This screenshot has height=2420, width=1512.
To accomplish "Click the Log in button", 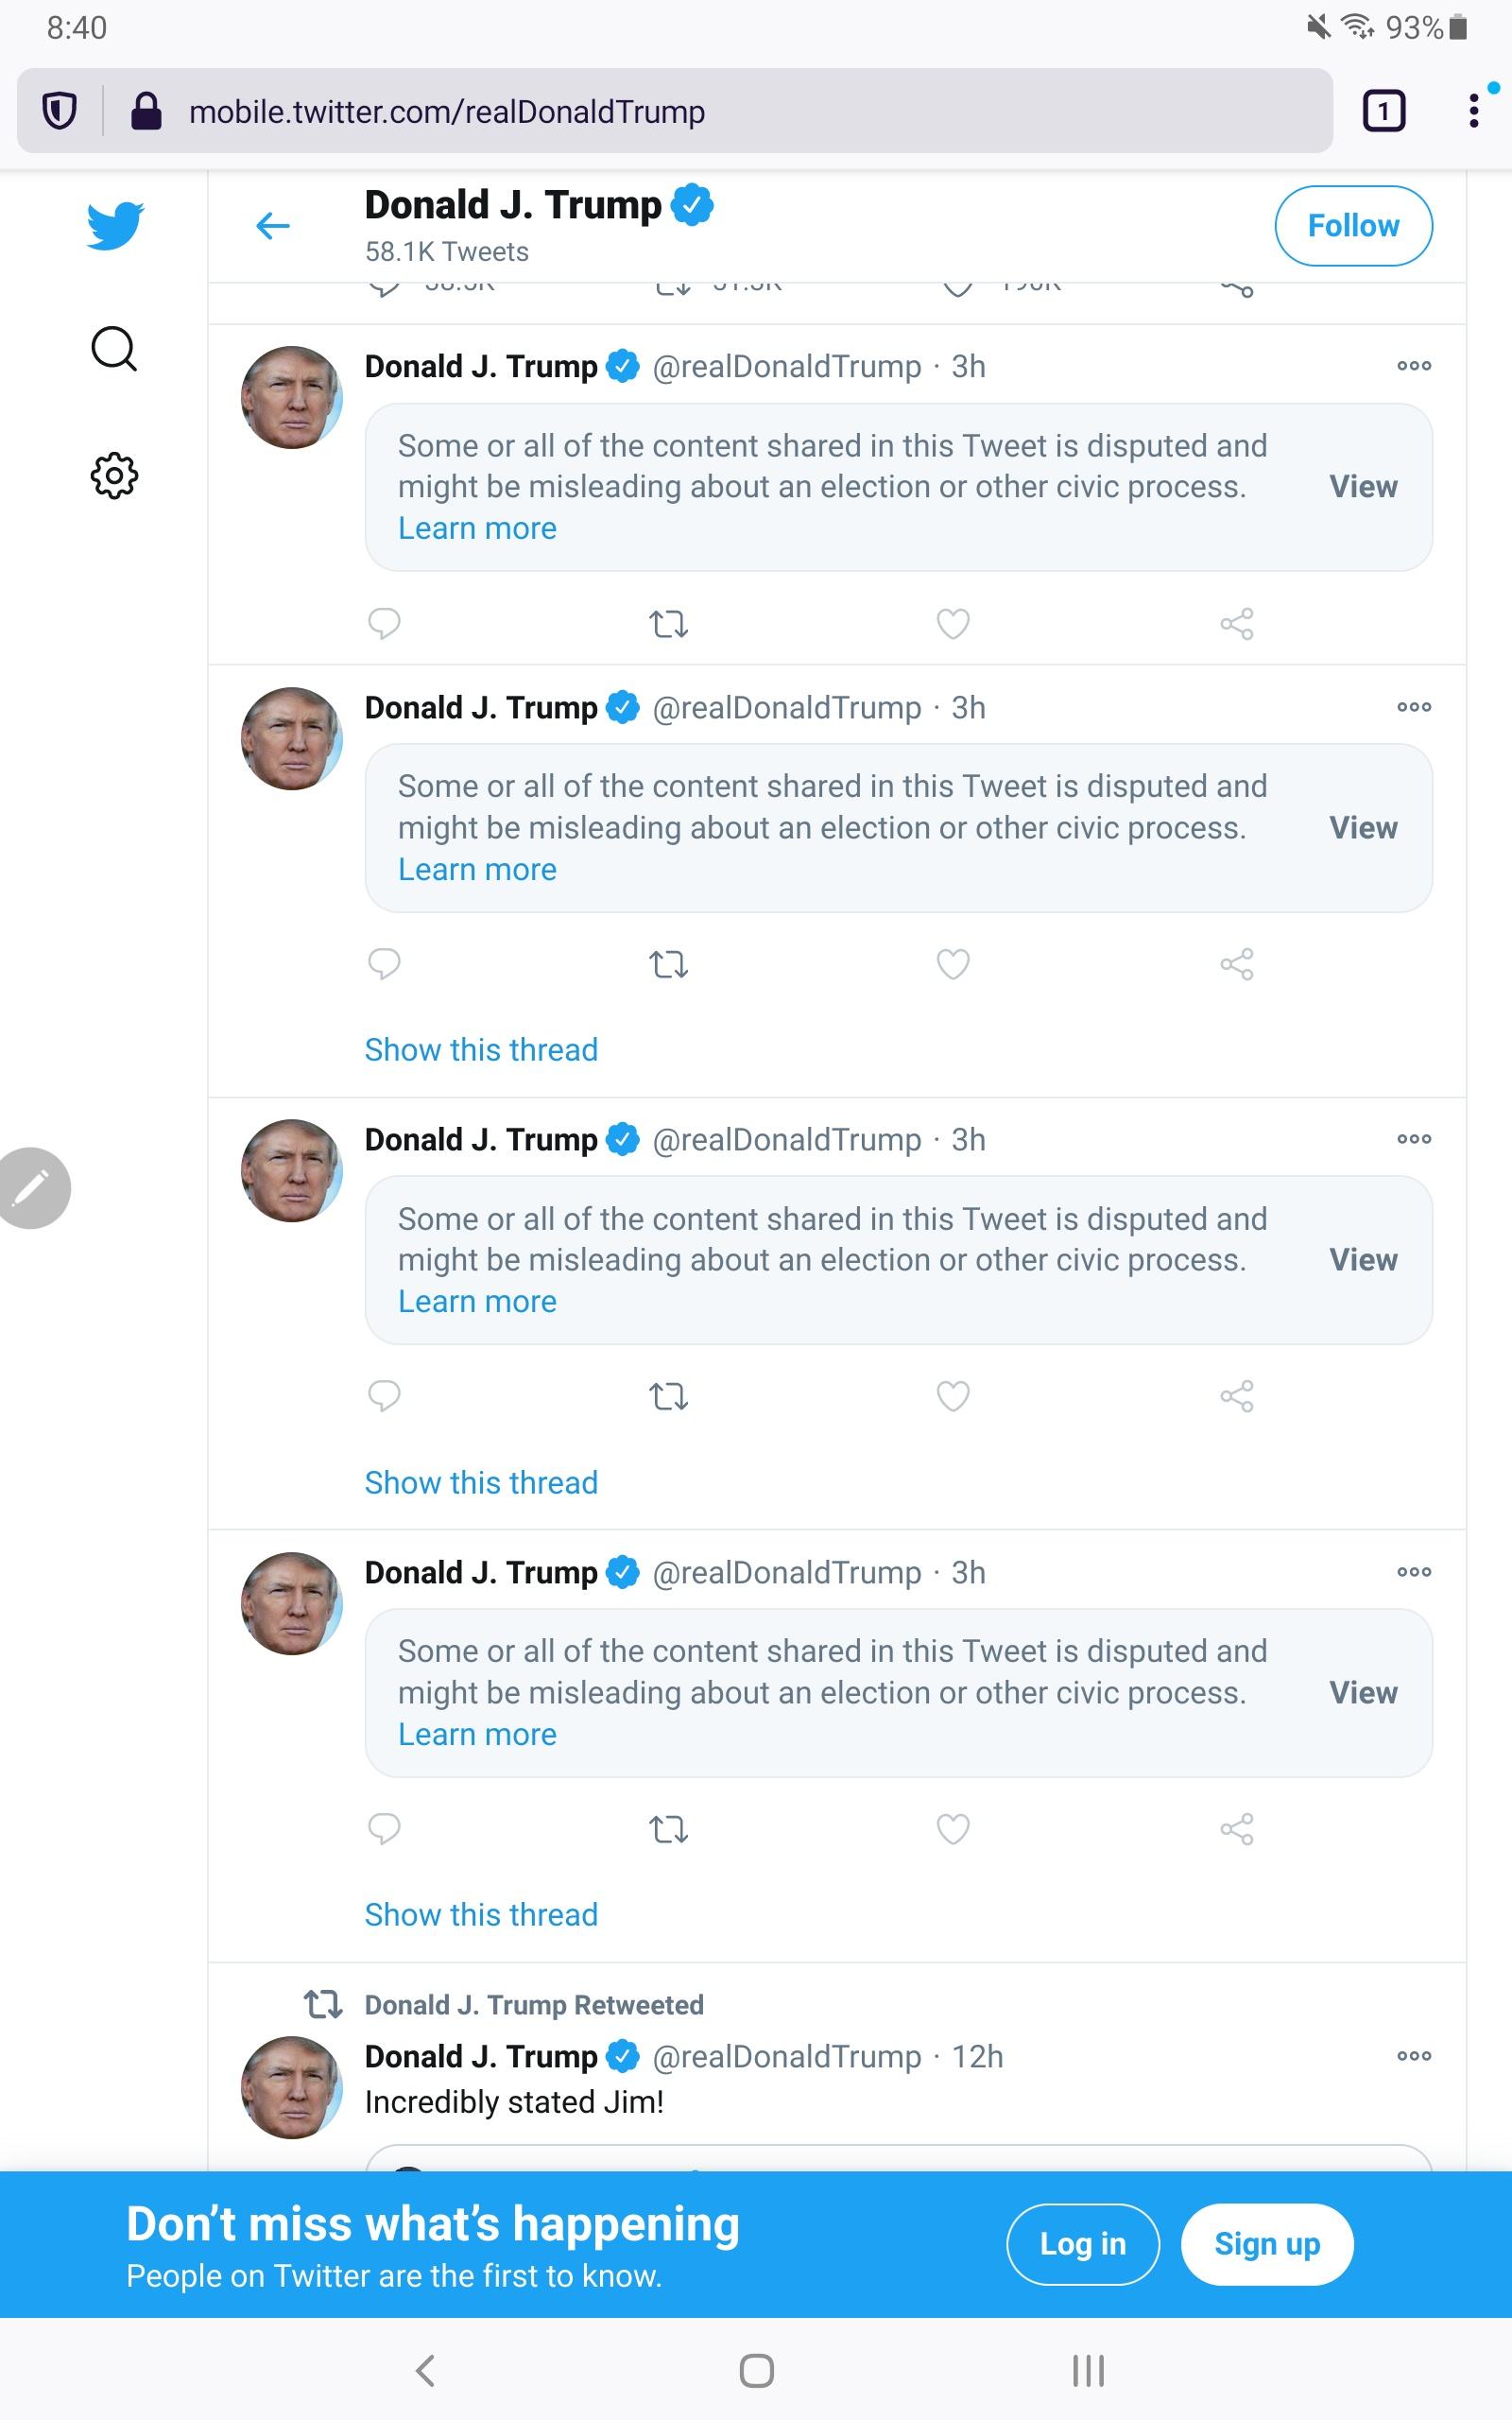I will click(x=1082, y=2244).
